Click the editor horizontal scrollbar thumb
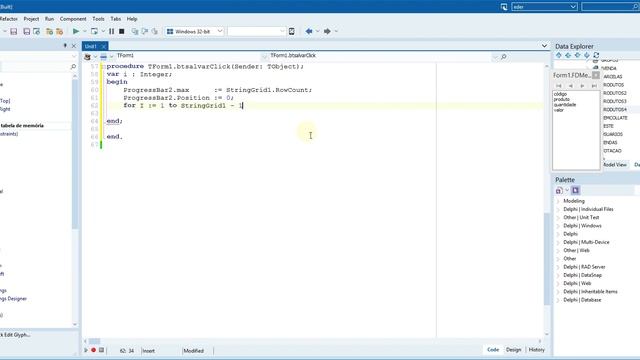This screenshot has height=360, width=640. (x=94, y=341)
